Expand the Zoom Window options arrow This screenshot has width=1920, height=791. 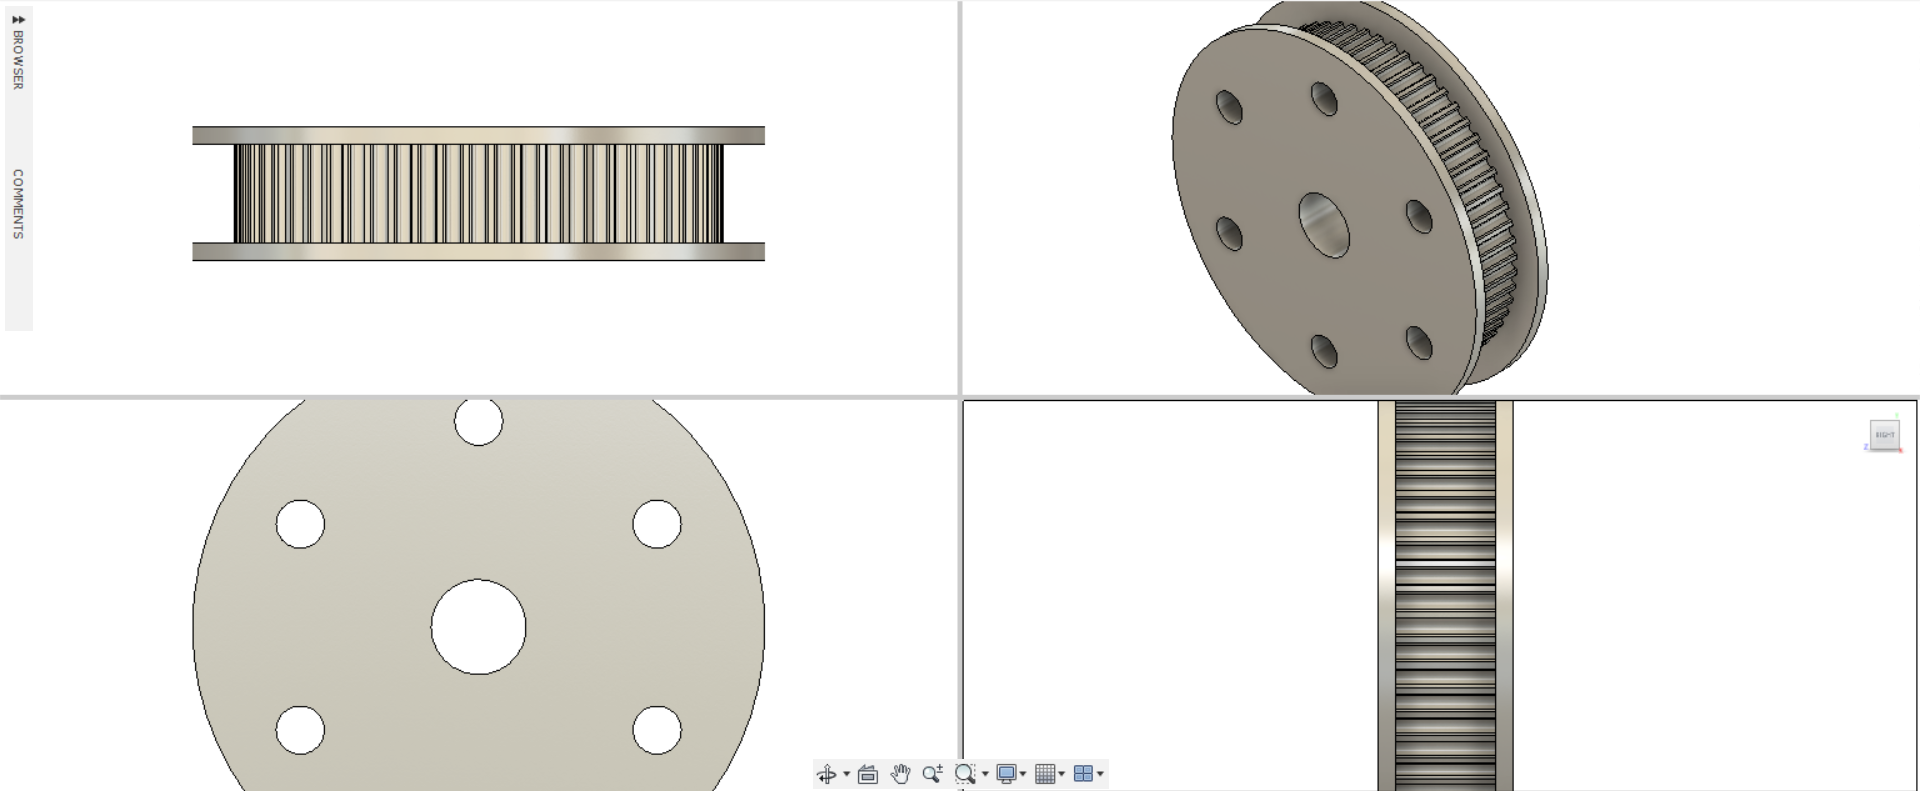pos(985,774)
